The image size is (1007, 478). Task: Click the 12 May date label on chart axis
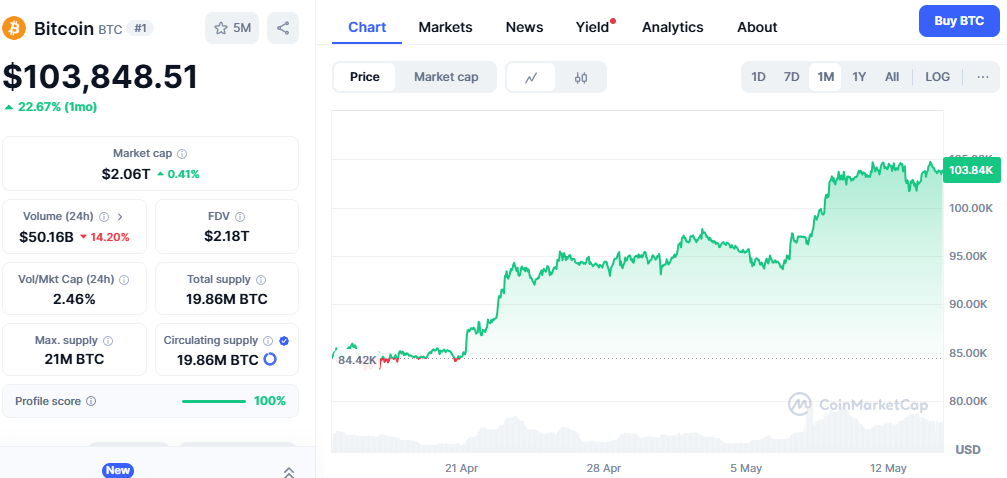[x=887, y=468]
